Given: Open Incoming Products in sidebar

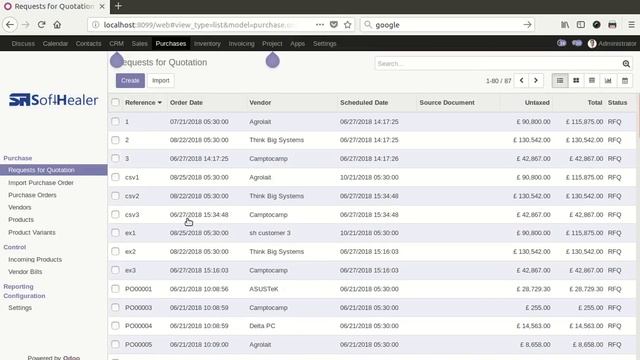Looking at the screenshot, I should (x=35, y=259).
